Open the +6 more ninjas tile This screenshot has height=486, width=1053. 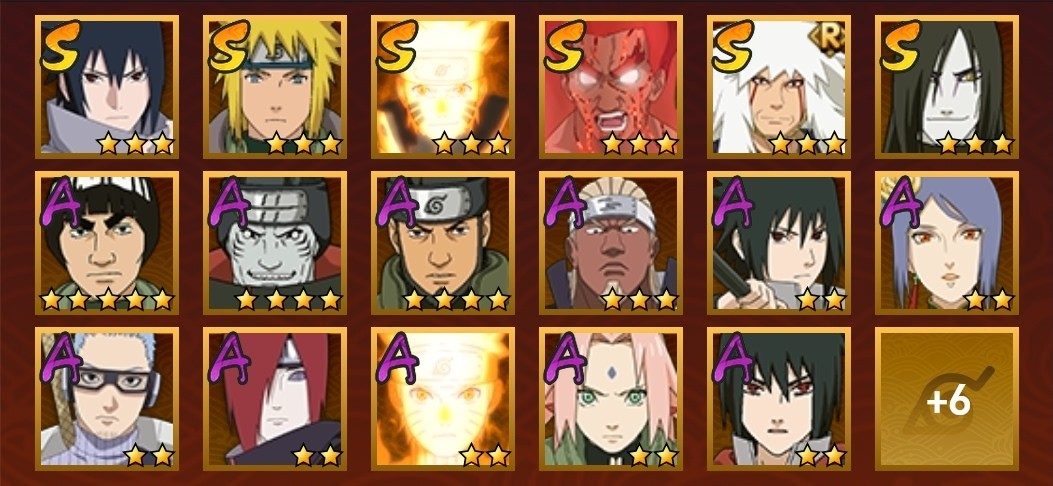point(946,399)
